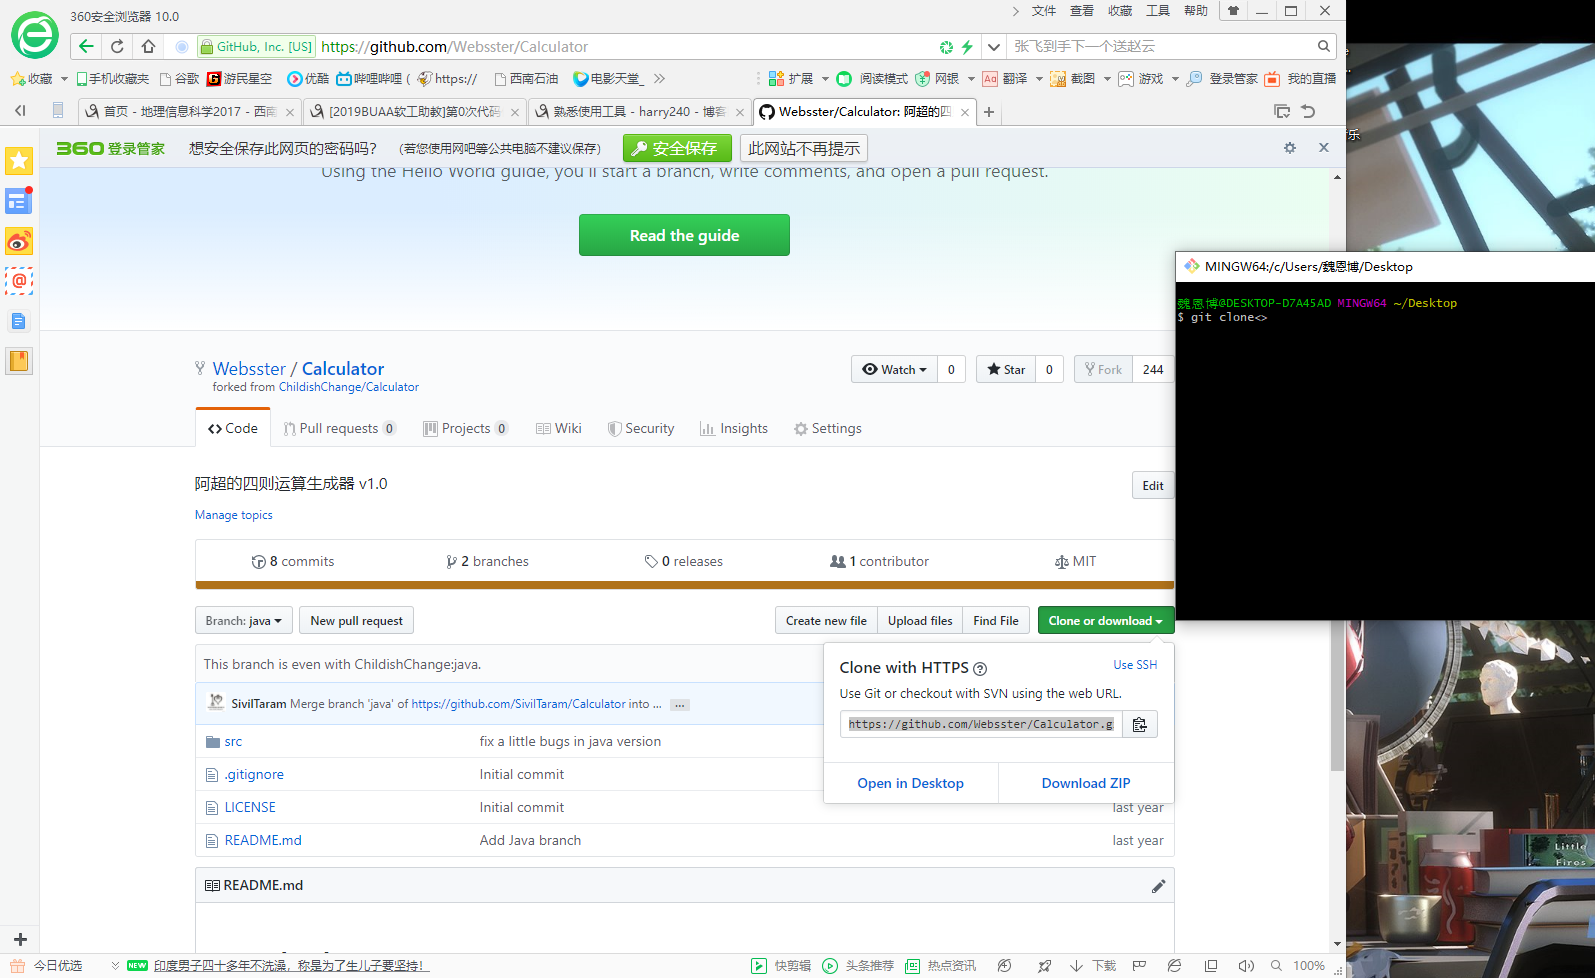Switch to the Pull requests tab
Image resolution: width=1595 pixels, height=978 pixels.
340,428
